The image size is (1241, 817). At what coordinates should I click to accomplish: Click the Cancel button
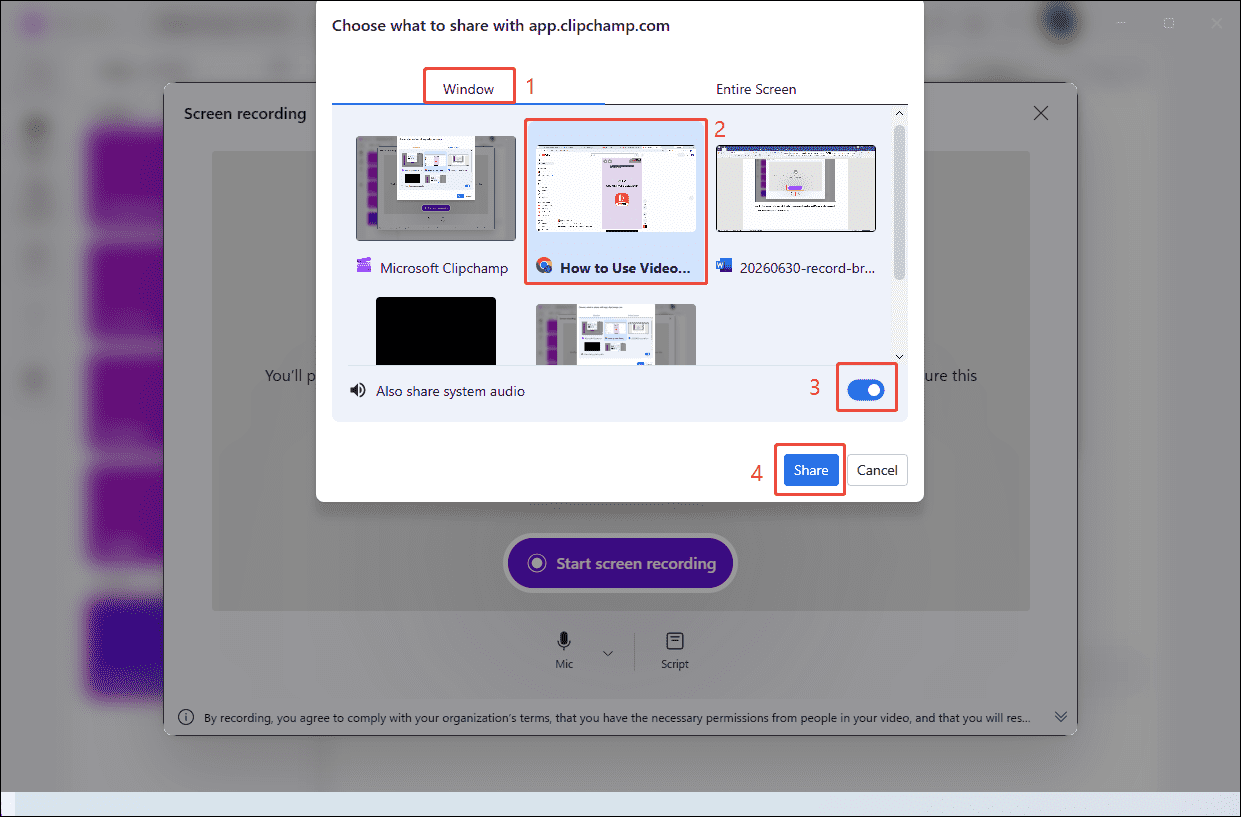877,470
